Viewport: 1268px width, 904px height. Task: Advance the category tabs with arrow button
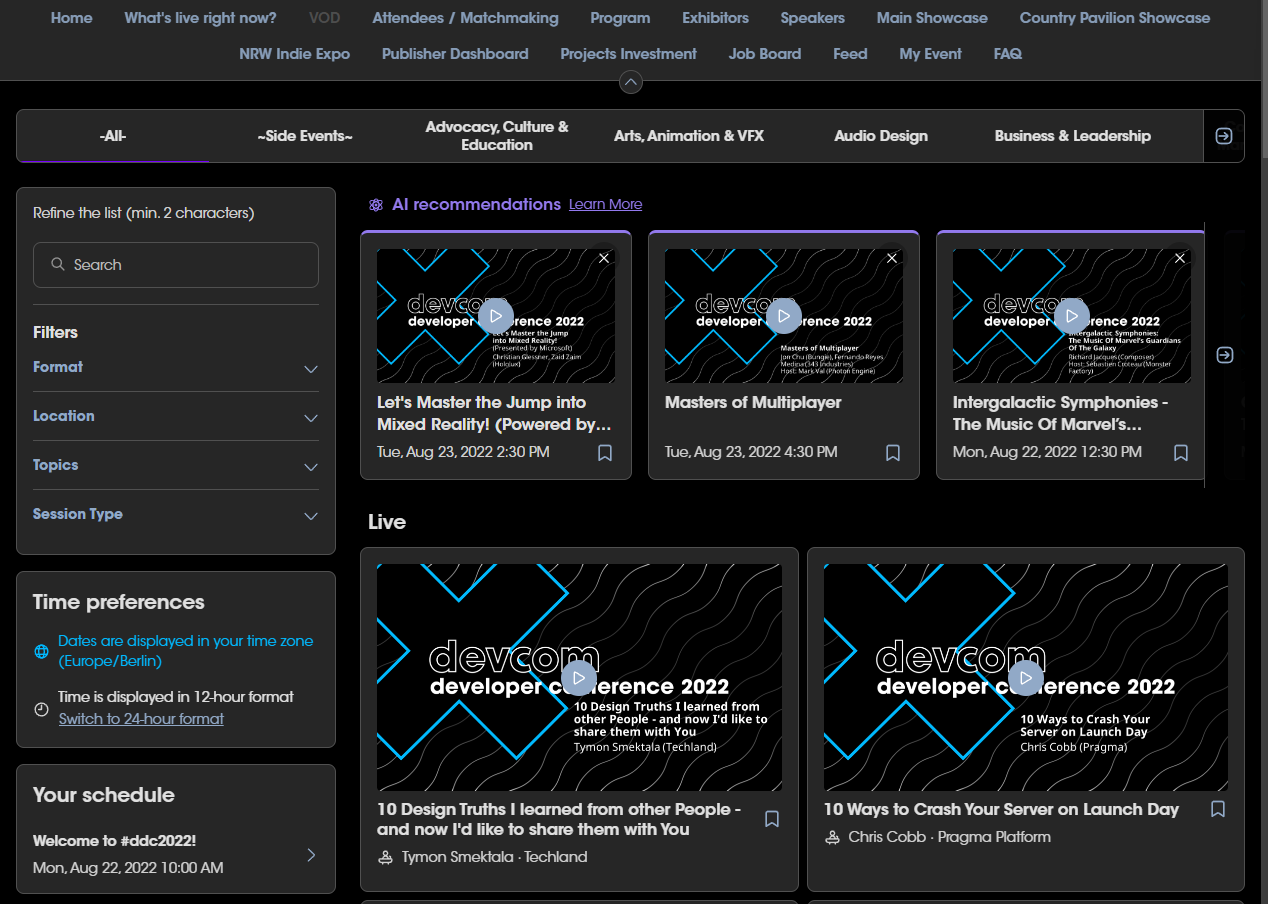(x=1224, y=136)
